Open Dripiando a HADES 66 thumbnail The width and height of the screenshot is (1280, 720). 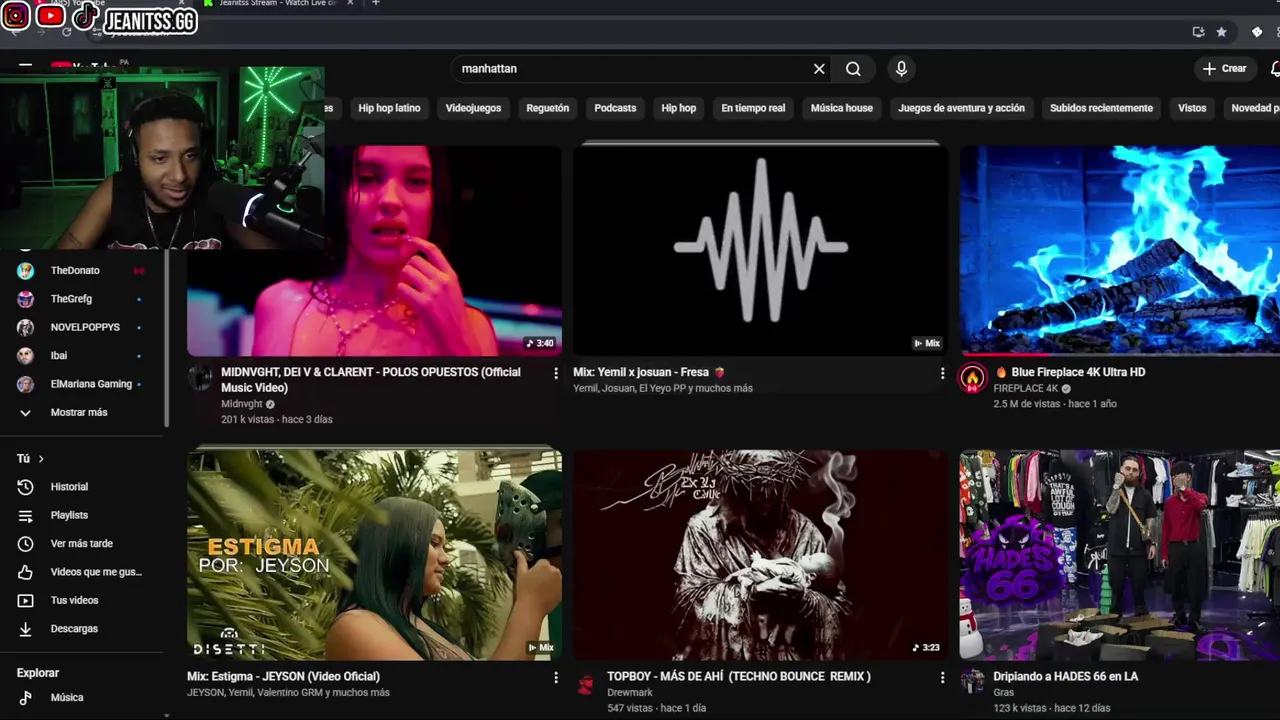click(x=1120, y=554)
